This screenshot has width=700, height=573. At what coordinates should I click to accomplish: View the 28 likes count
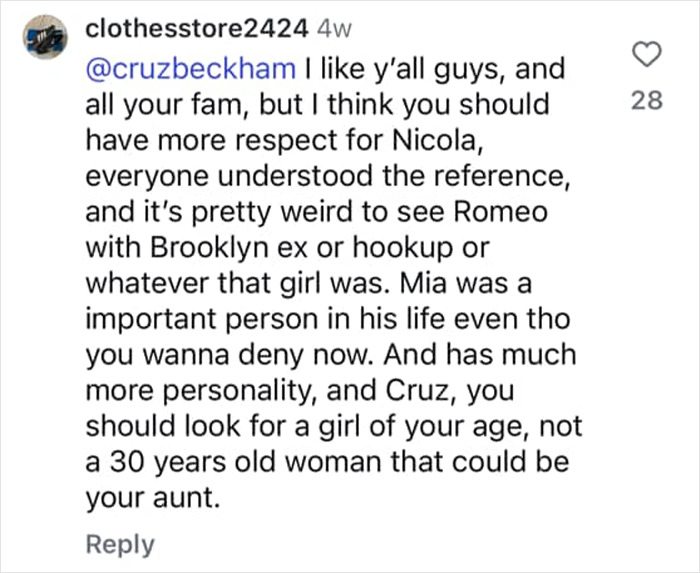tap(648, 101)
